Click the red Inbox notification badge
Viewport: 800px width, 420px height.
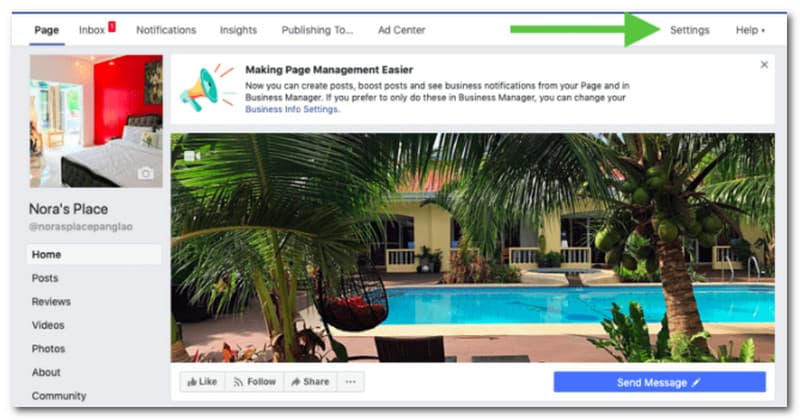point(112,27)
